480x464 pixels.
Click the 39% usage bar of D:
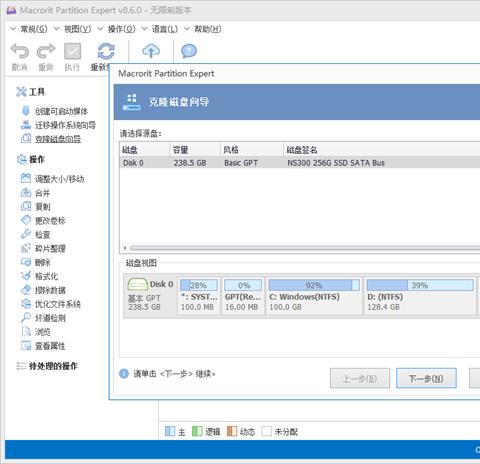pyautogui.click(x=420, y=285)
